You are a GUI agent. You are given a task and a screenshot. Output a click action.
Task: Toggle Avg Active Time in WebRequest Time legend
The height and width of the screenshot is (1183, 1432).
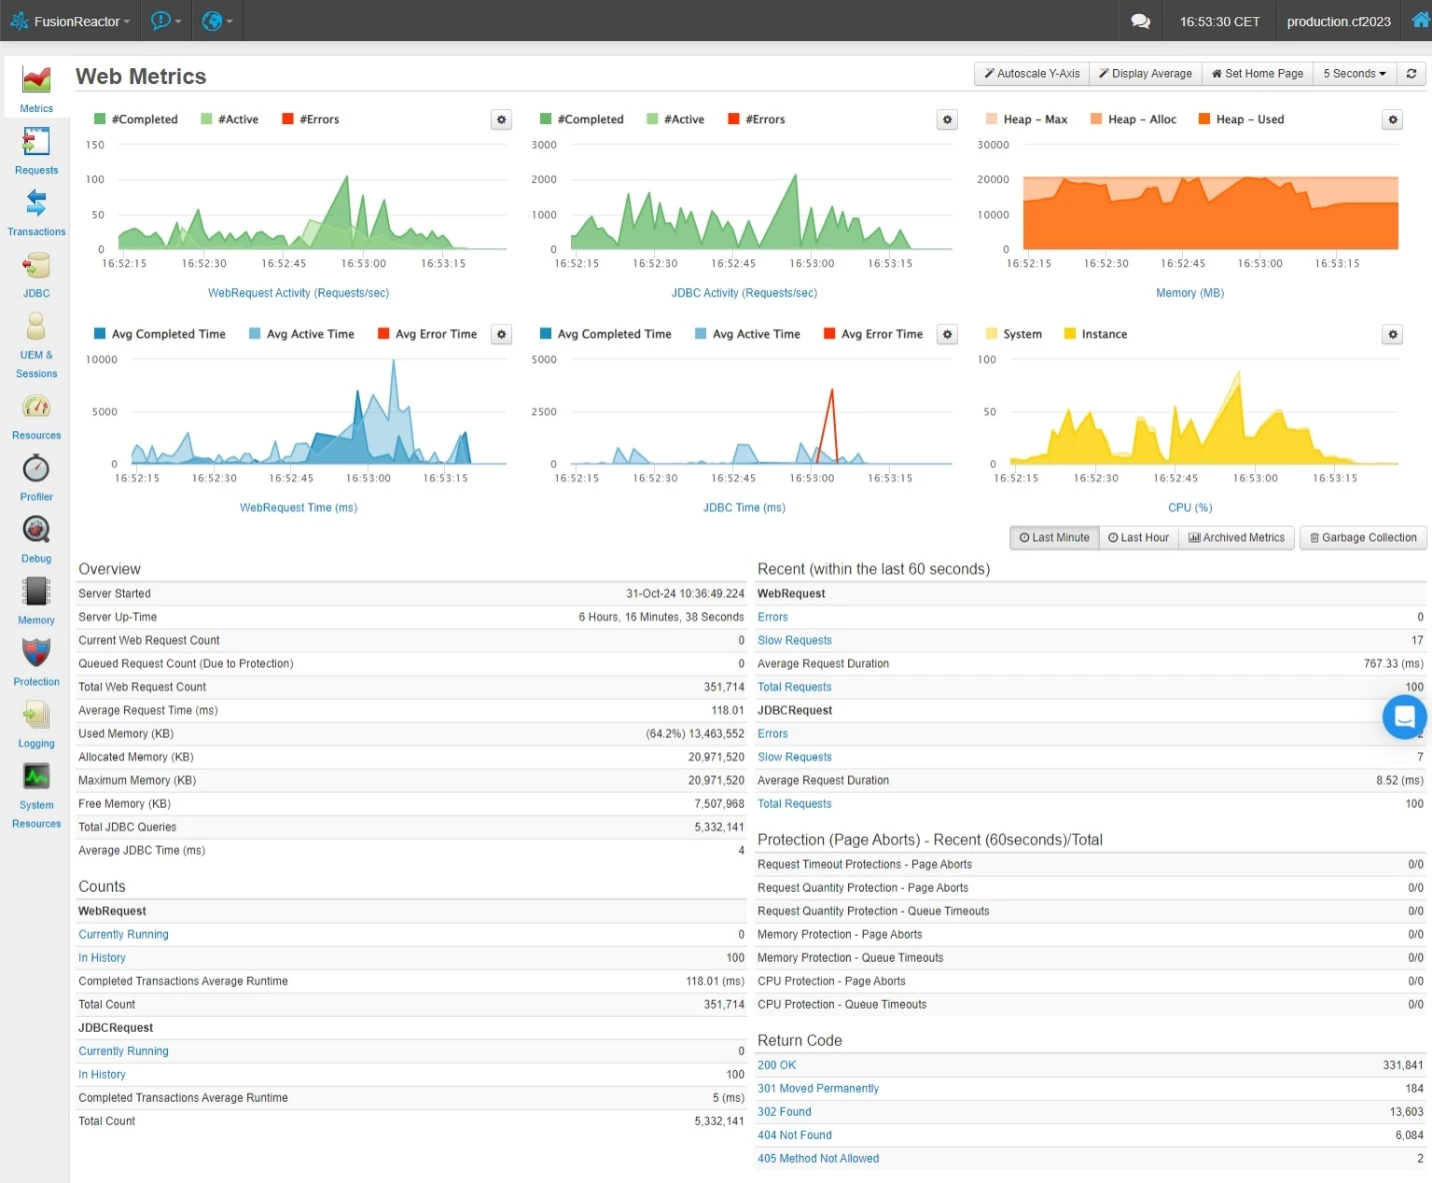[302, 334]
